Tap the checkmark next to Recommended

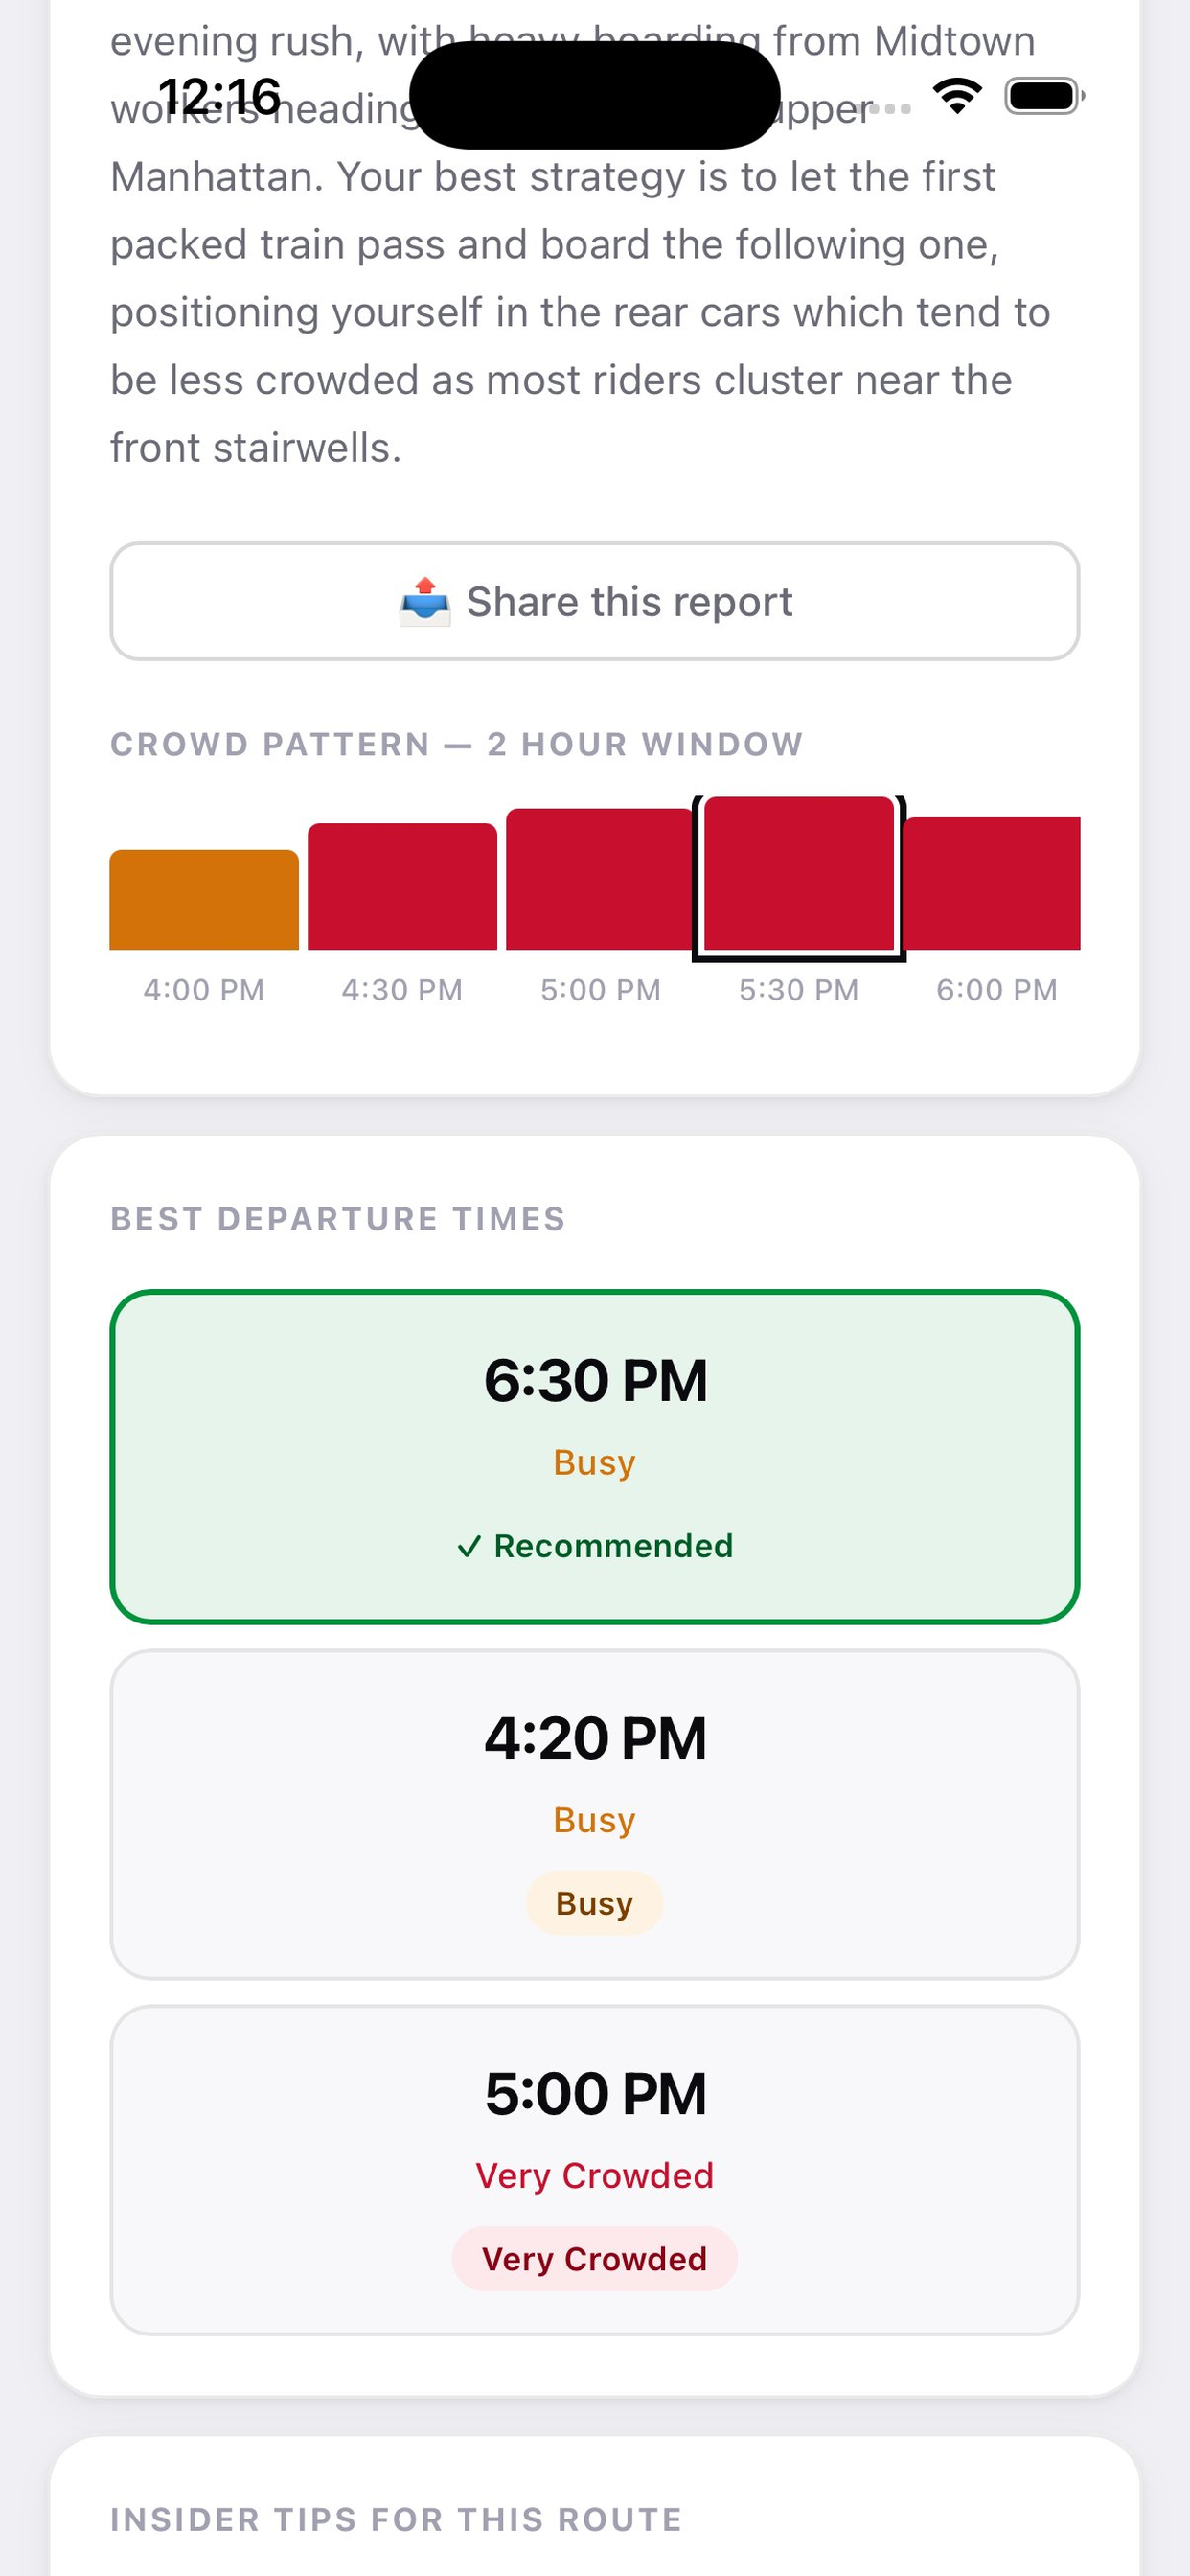(469, 1546)
